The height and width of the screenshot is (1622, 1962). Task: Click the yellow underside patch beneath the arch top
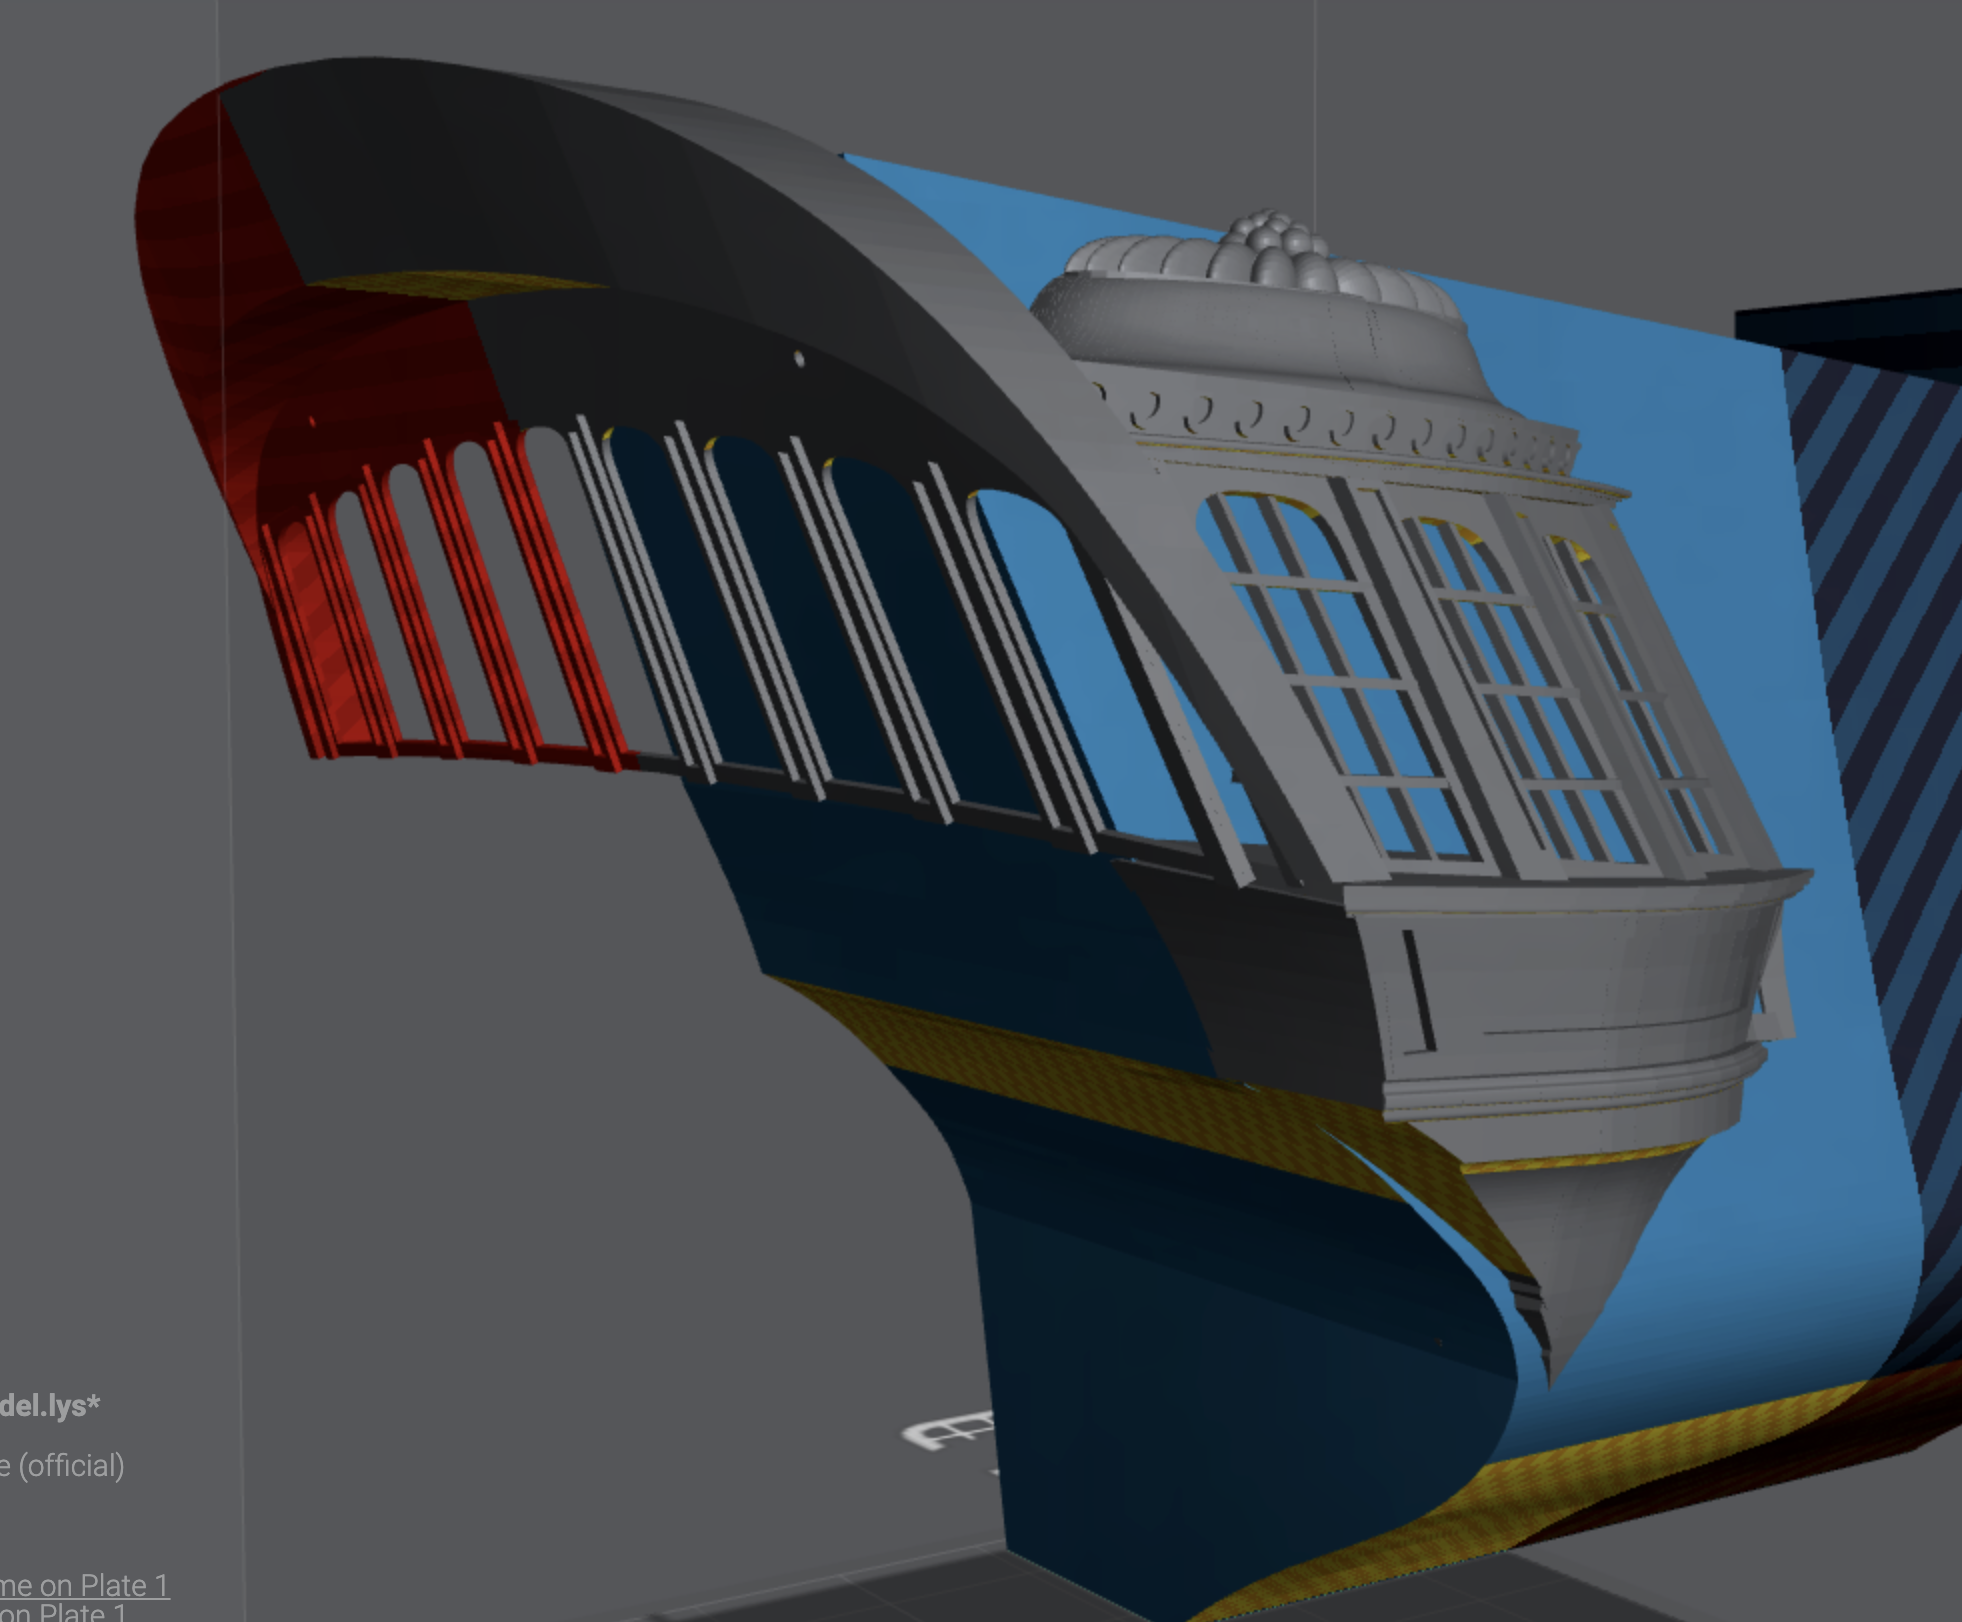point(450,285)
